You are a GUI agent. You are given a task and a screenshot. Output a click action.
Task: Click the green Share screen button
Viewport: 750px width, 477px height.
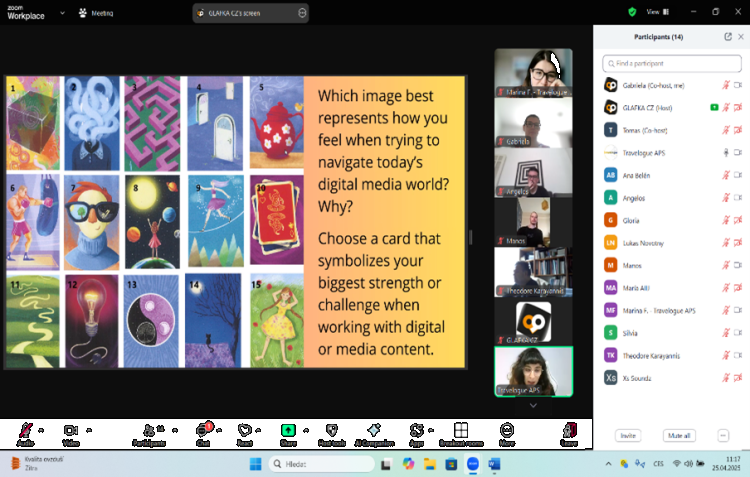coord(288,432)
